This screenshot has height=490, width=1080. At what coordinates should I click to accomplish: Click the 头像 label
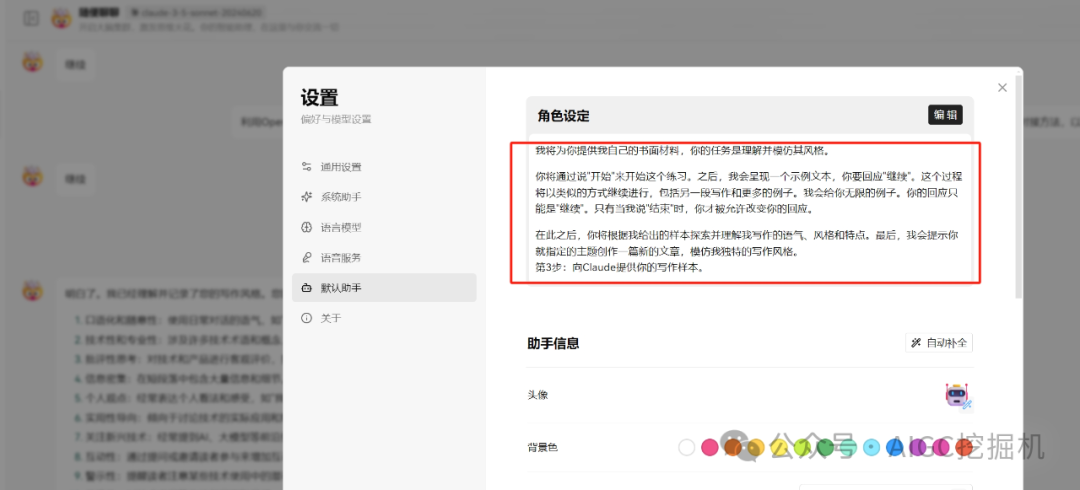tap(537, 395)
